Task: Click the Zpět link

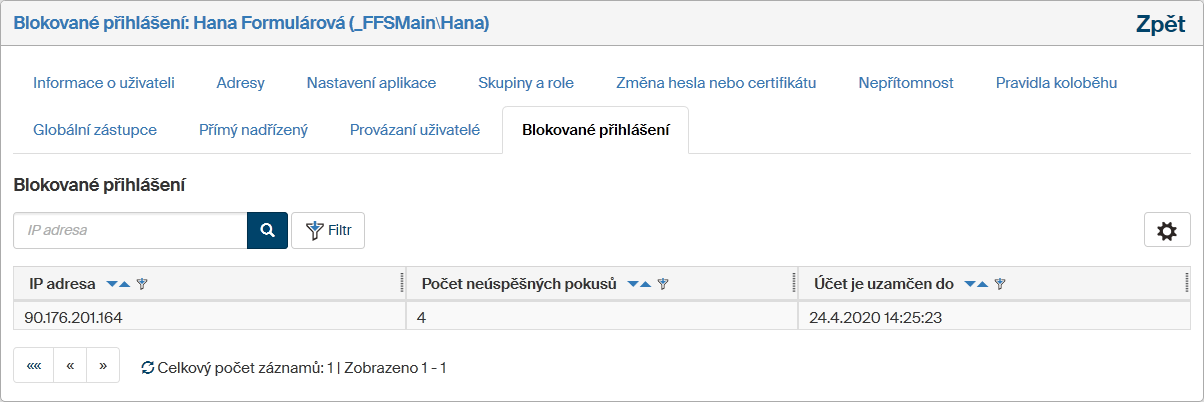Action: (1160, 25)
